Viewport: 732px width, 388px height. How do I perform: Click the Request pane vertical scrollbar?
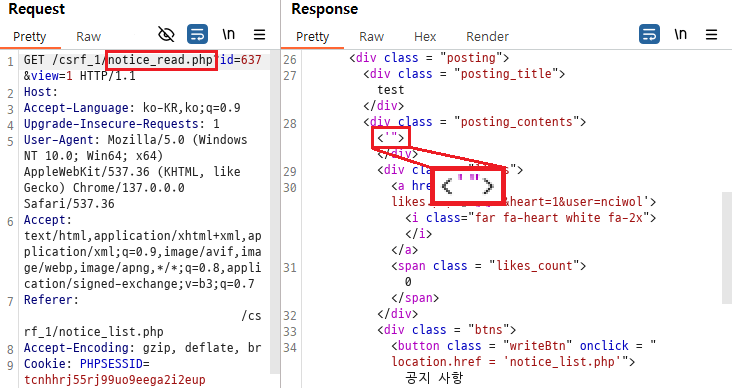[274, 212]
